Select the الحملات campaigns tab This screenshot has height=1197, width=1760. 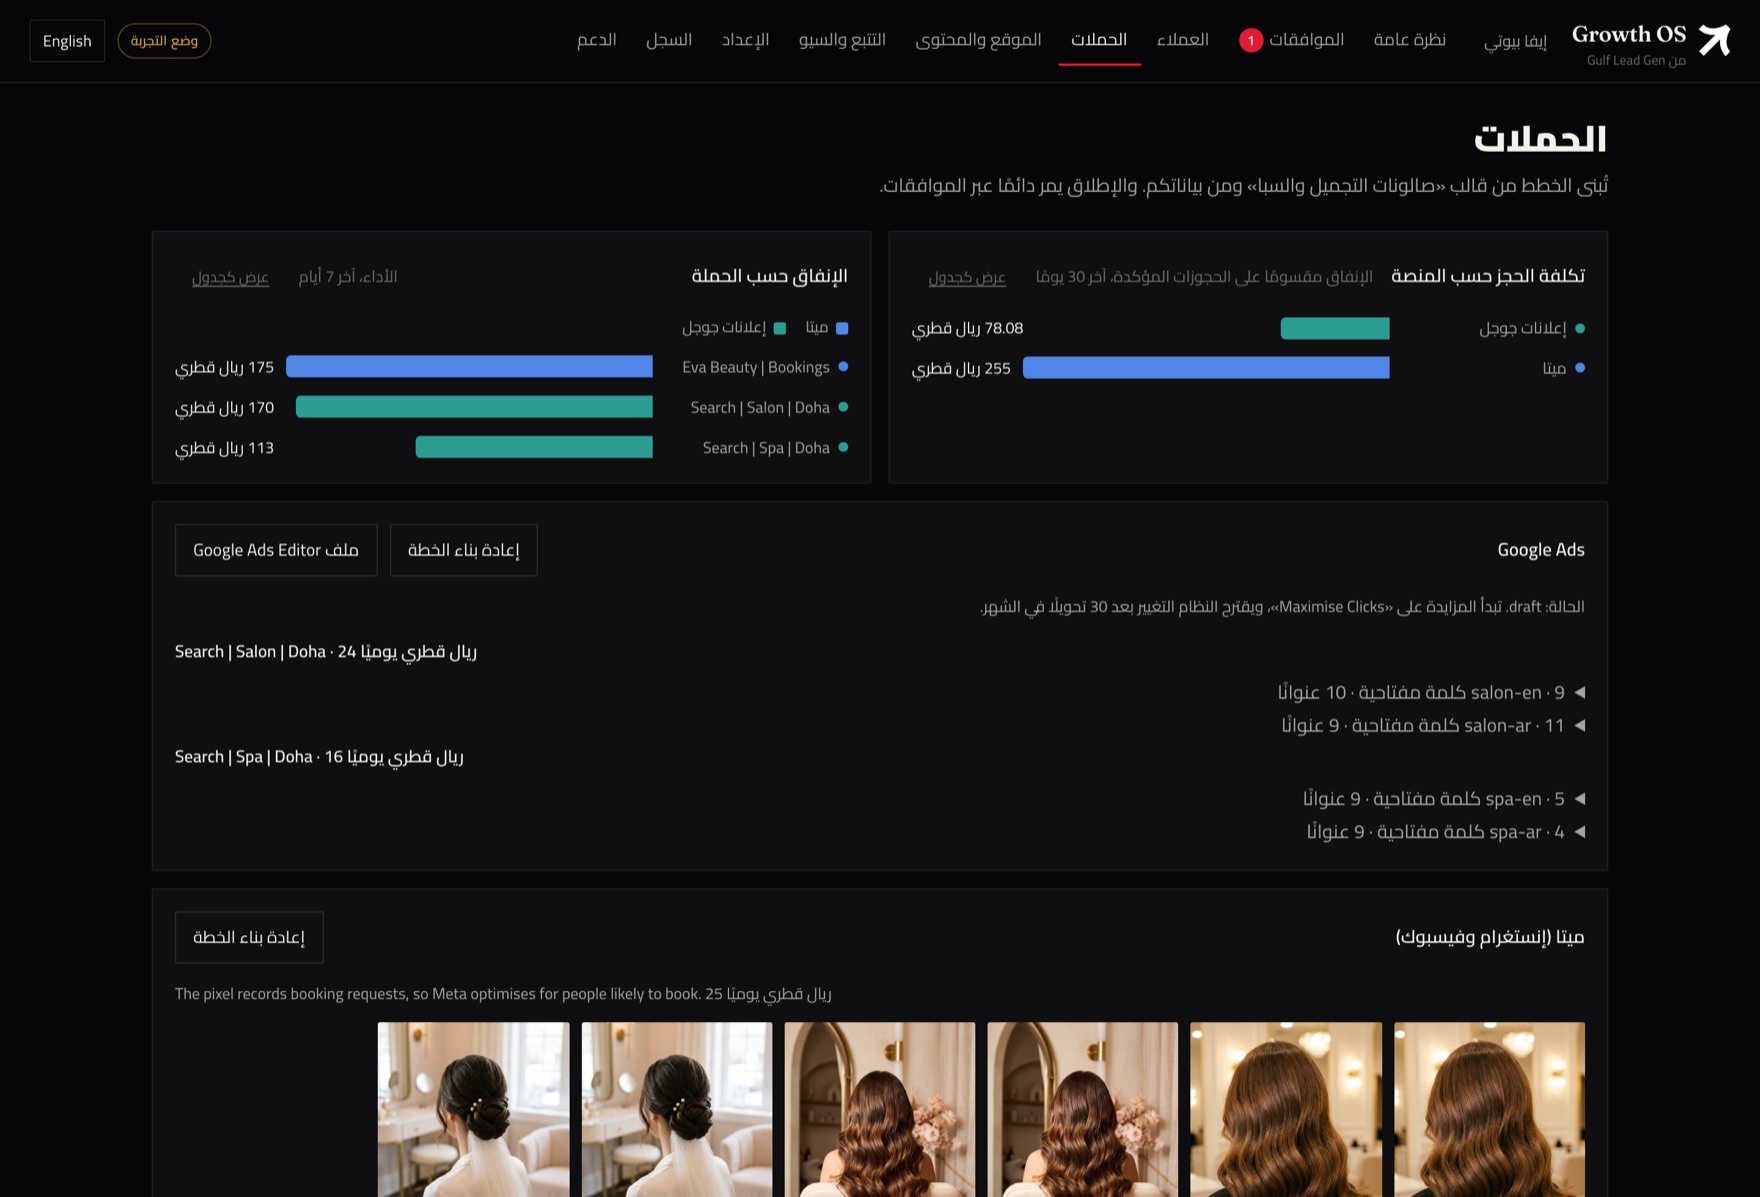(x=1099, y=40)
